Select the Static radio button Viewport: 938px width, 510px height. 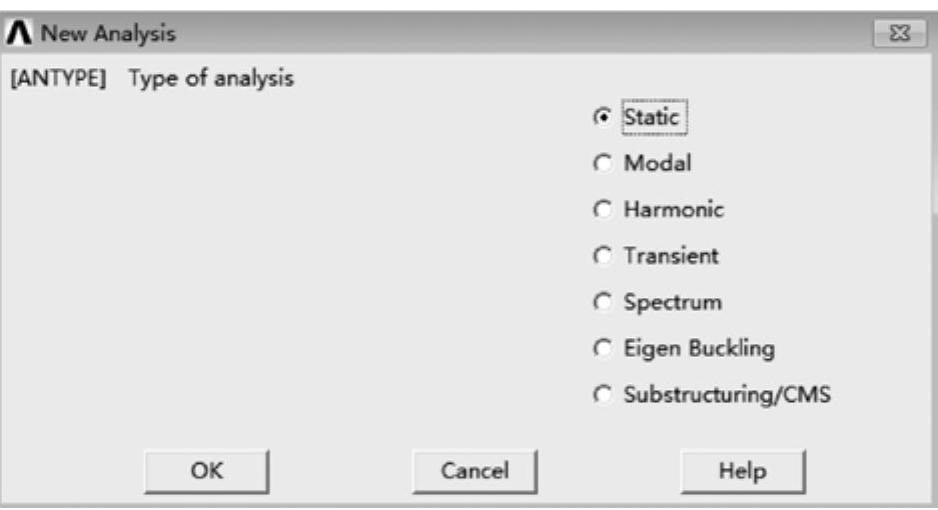(602, 117)
